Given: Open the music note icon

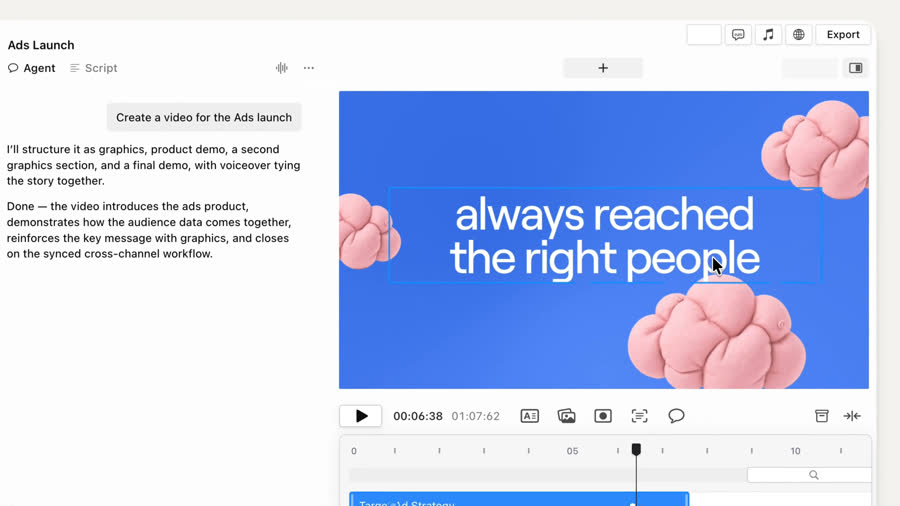Looking at the screenshot, I should pos(768,34).
